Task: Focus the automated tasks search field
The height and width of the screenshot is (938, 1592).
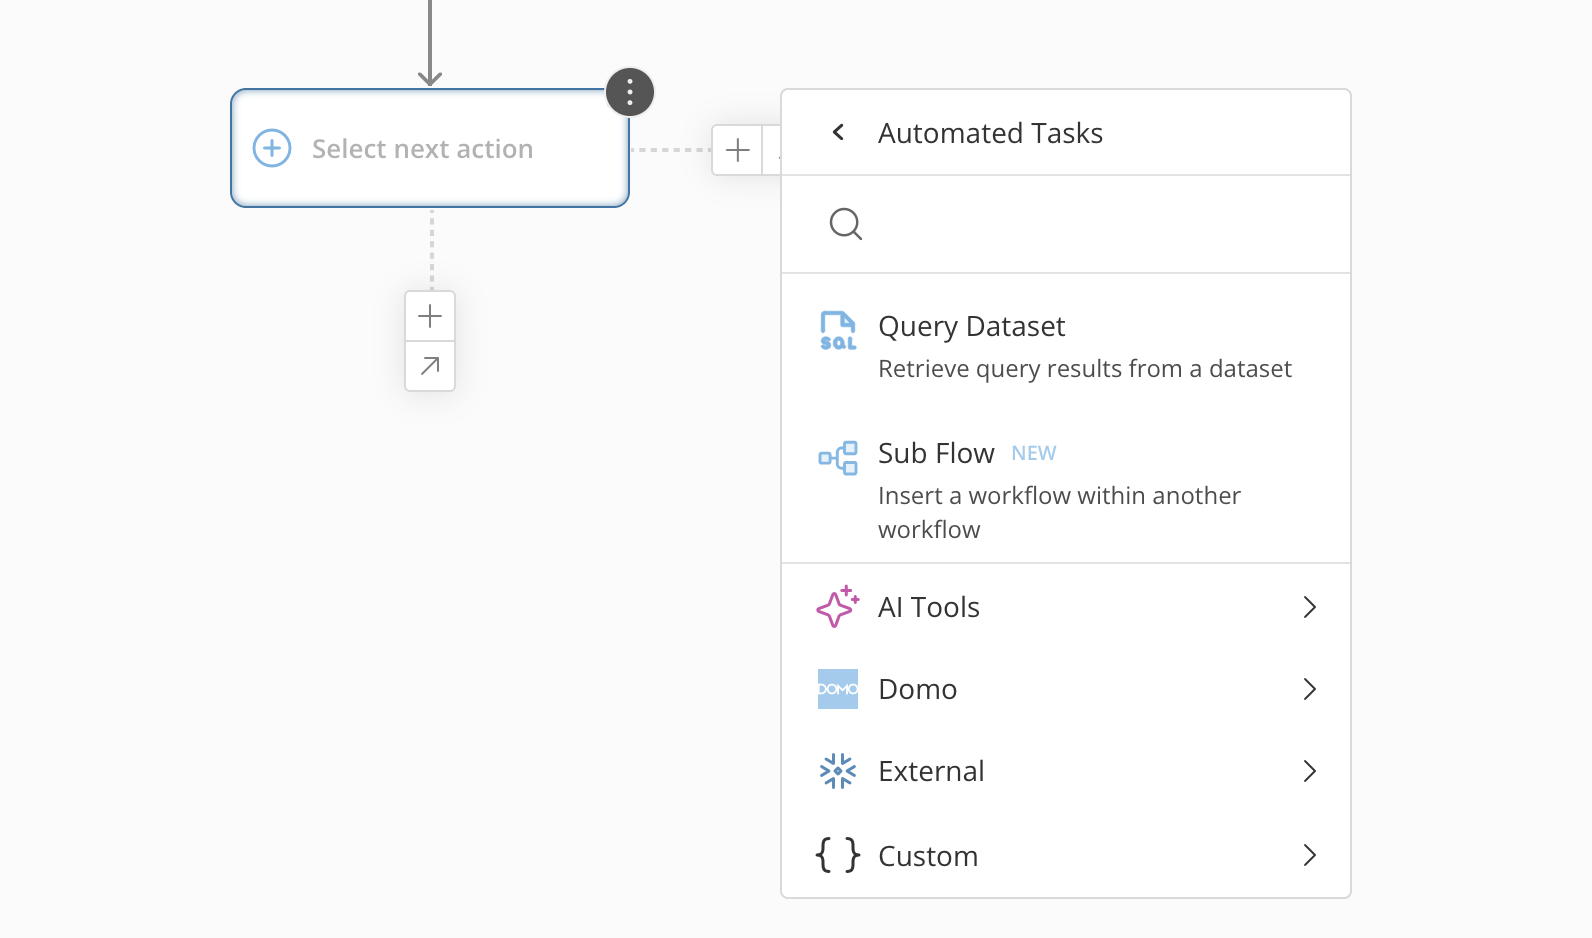Action: pyautogui.click(x=1090, y=224)
